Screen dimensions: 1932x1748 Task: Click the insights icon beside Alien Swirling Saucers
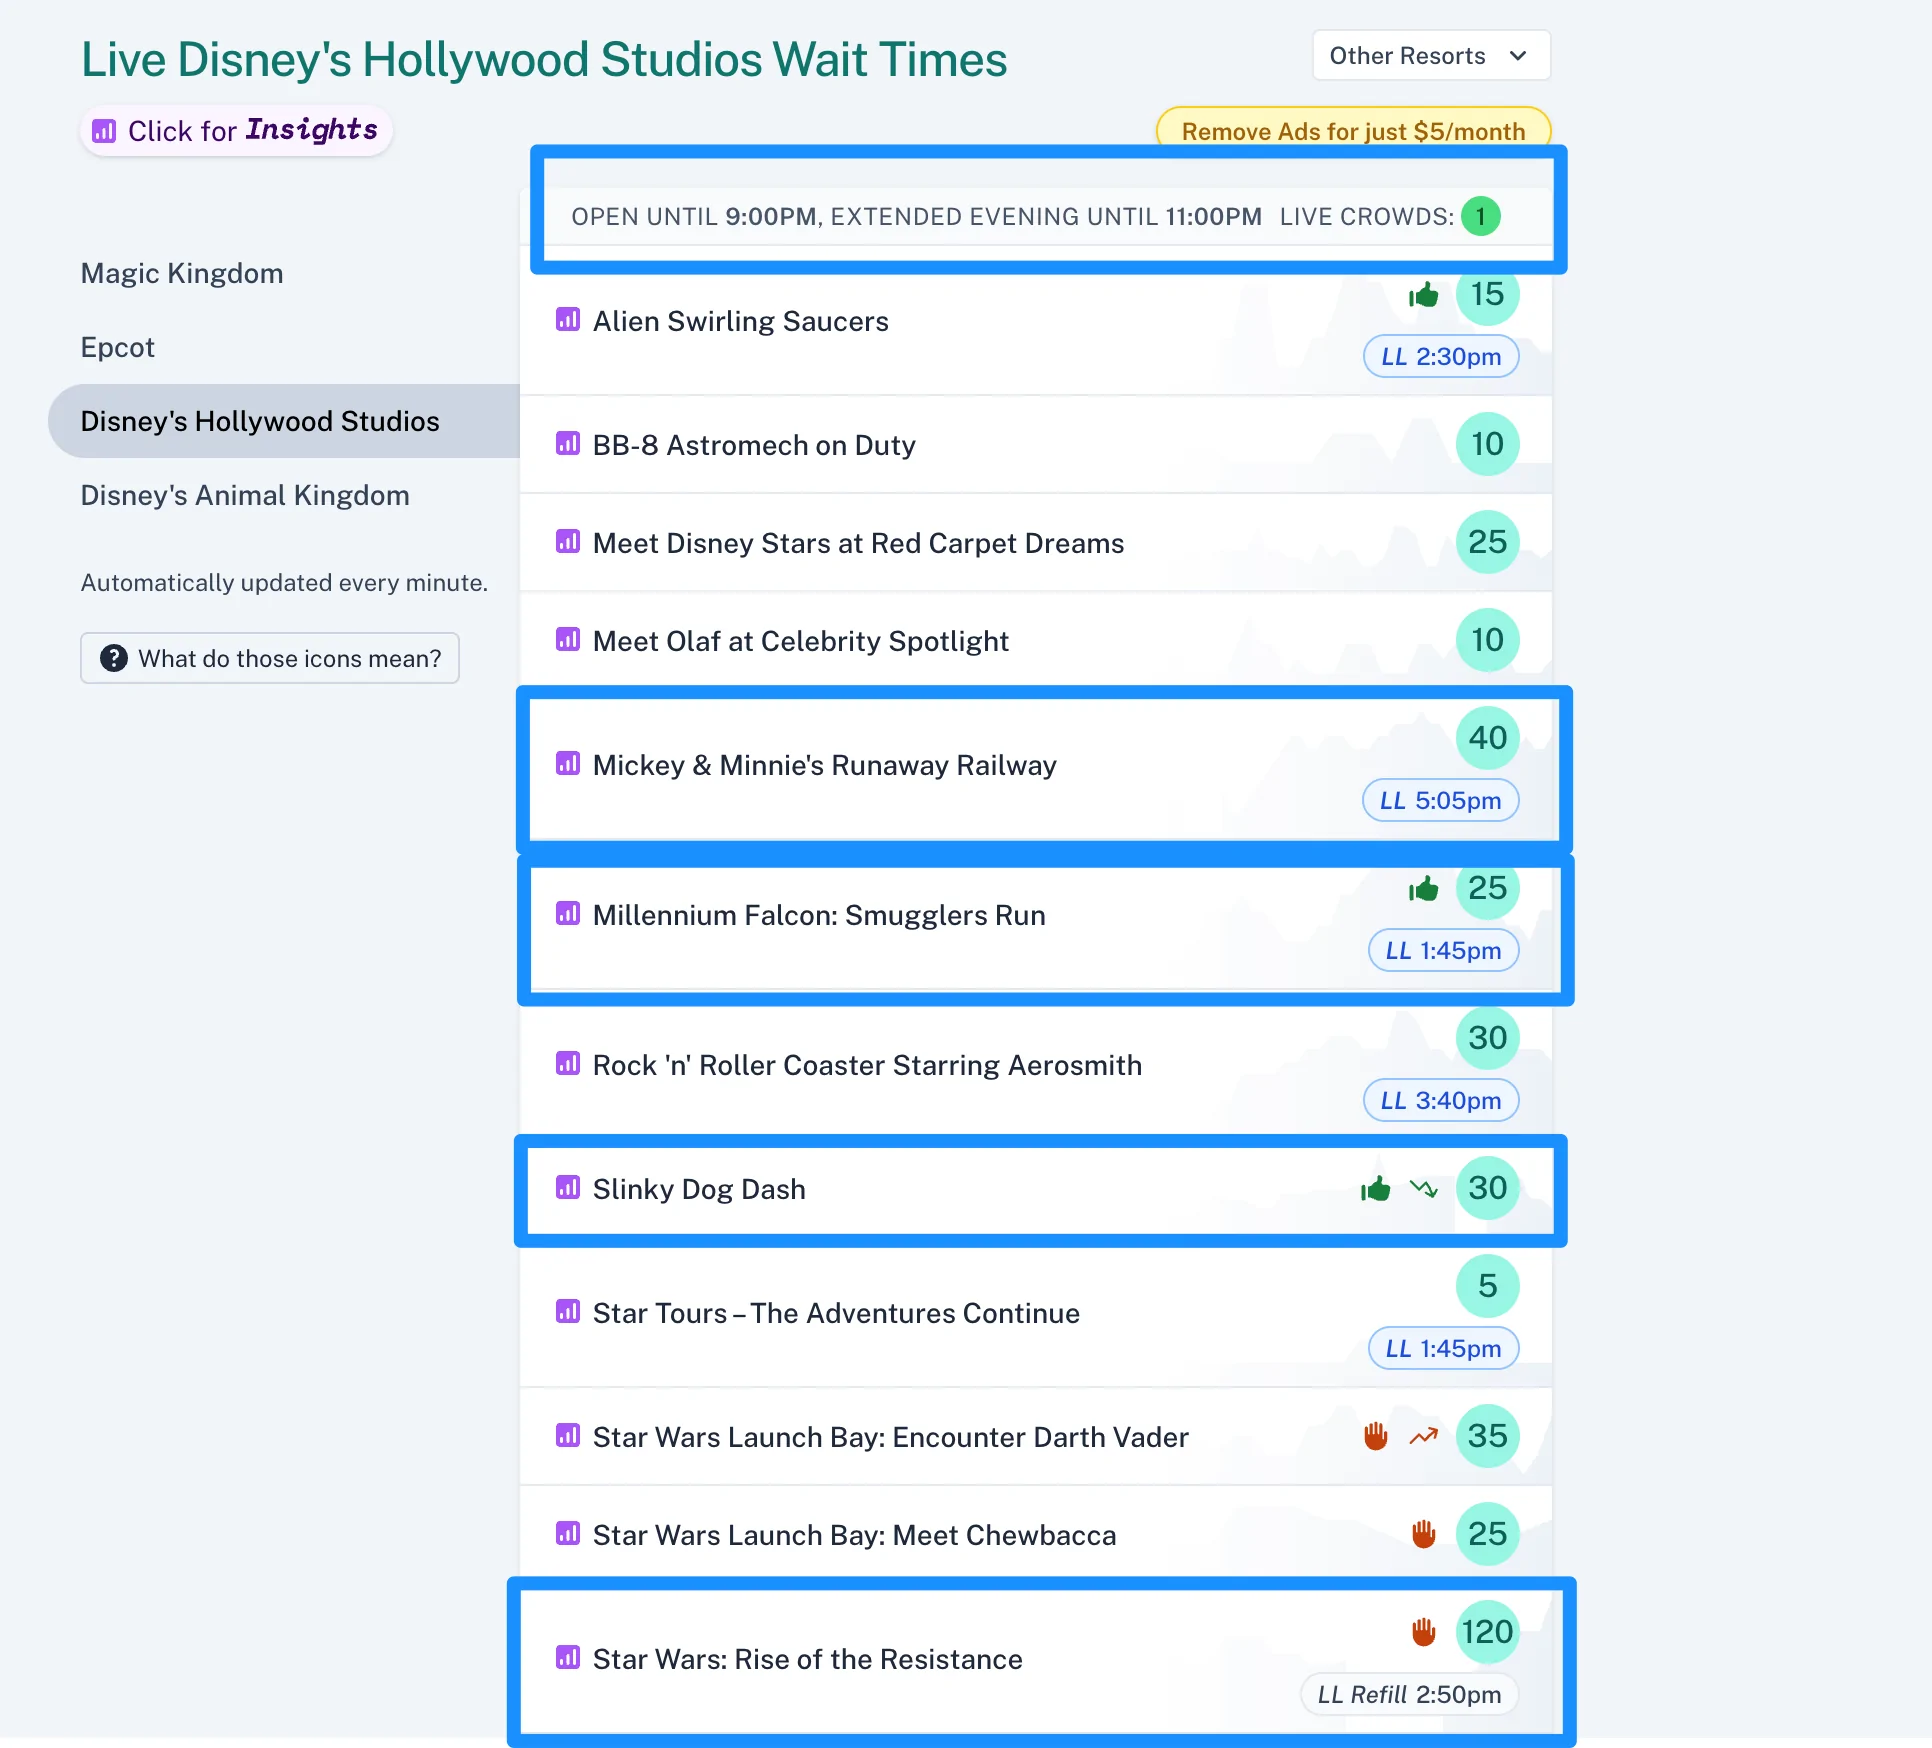568,320
